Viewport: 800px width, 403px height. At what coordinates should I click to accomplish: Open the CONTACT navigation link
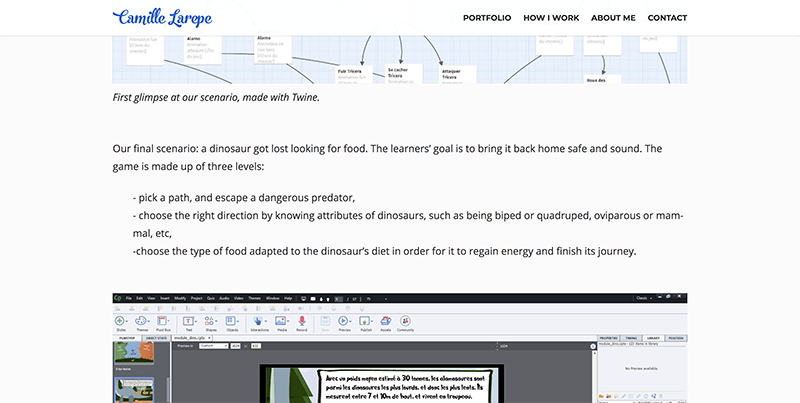coord(667,18)
